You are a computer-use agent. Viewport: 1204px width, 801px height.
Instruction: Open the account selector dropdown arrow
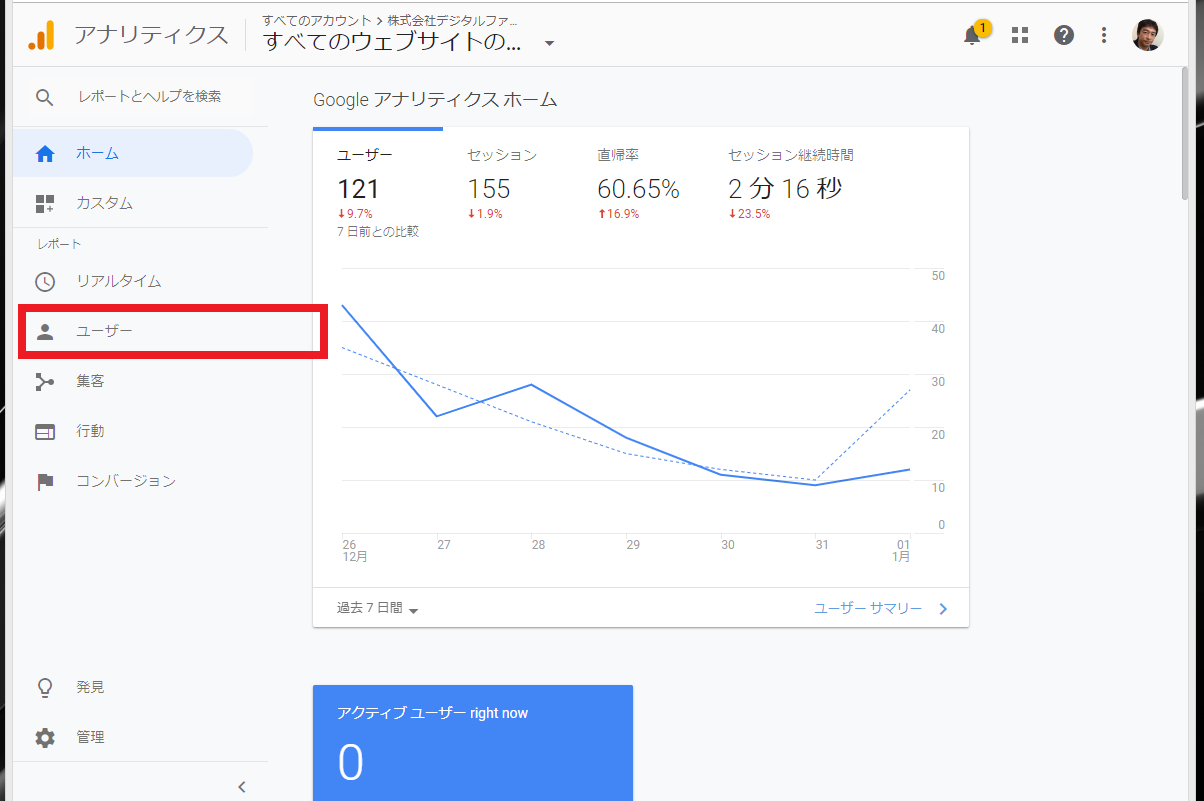point(549,44)
